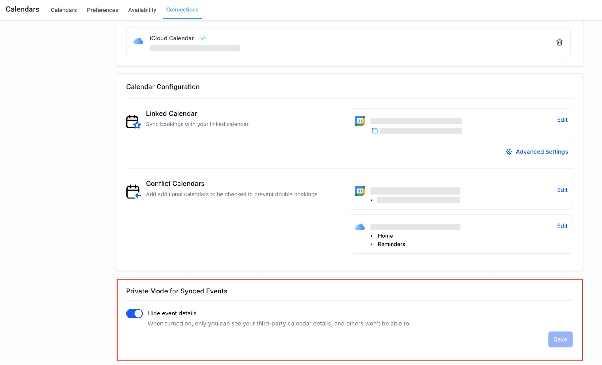Open the Calendars tab

[64, 10]
